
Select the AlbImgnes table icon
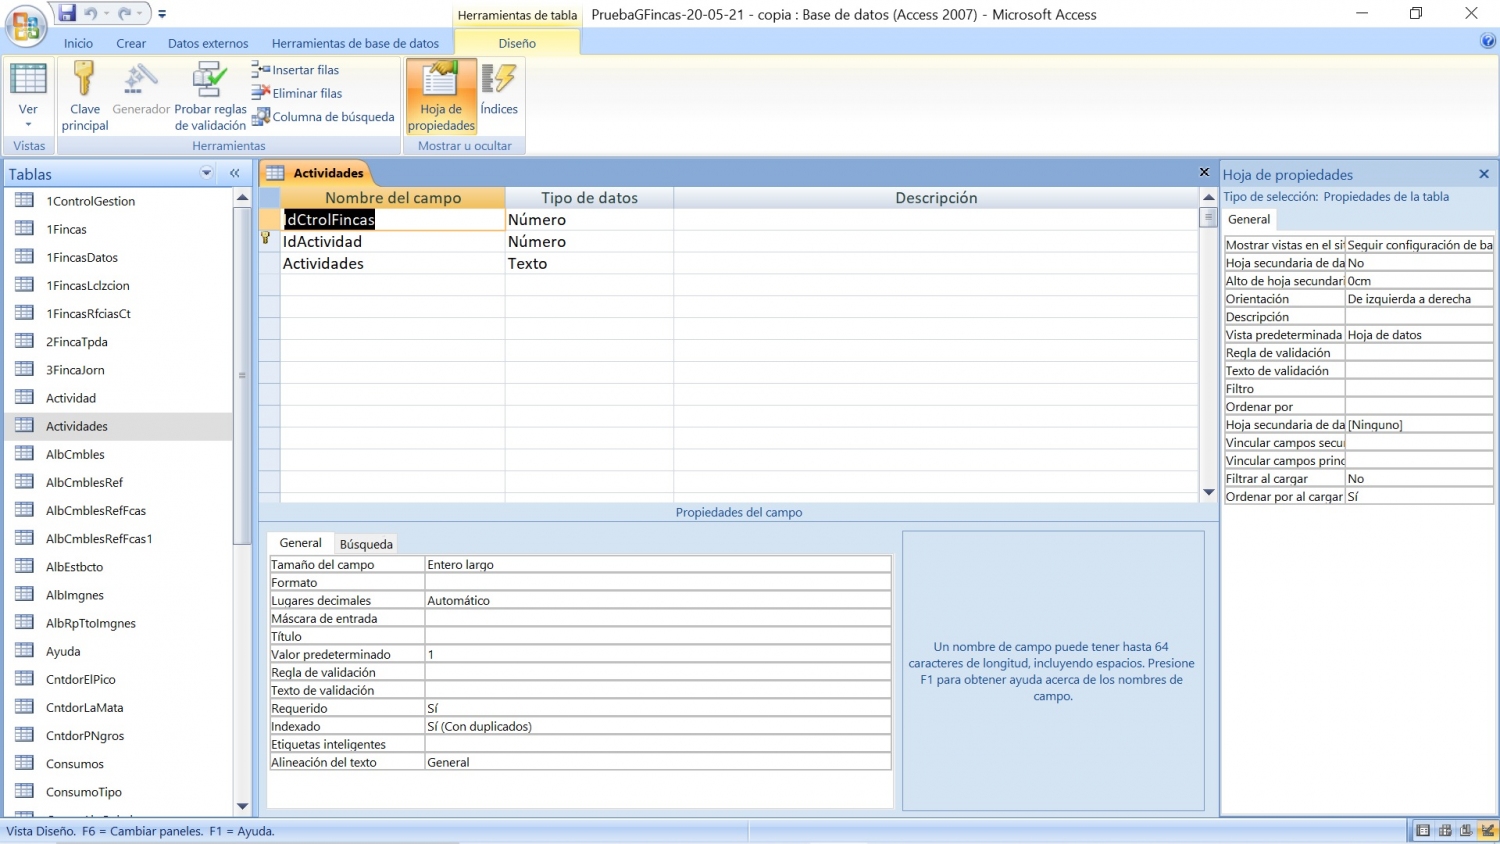(x=25, y=594)
